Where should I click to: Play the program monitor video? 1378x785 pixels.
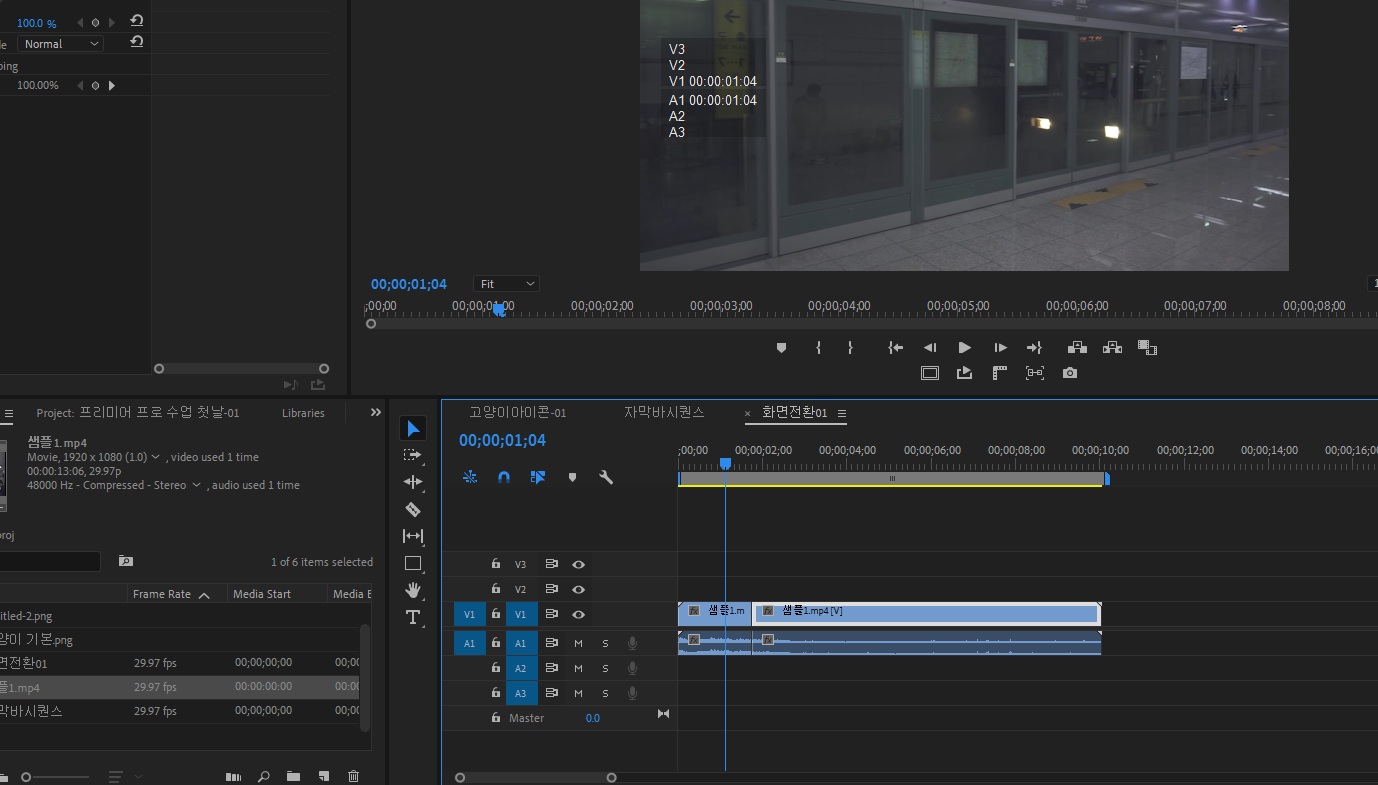point(964,347)
